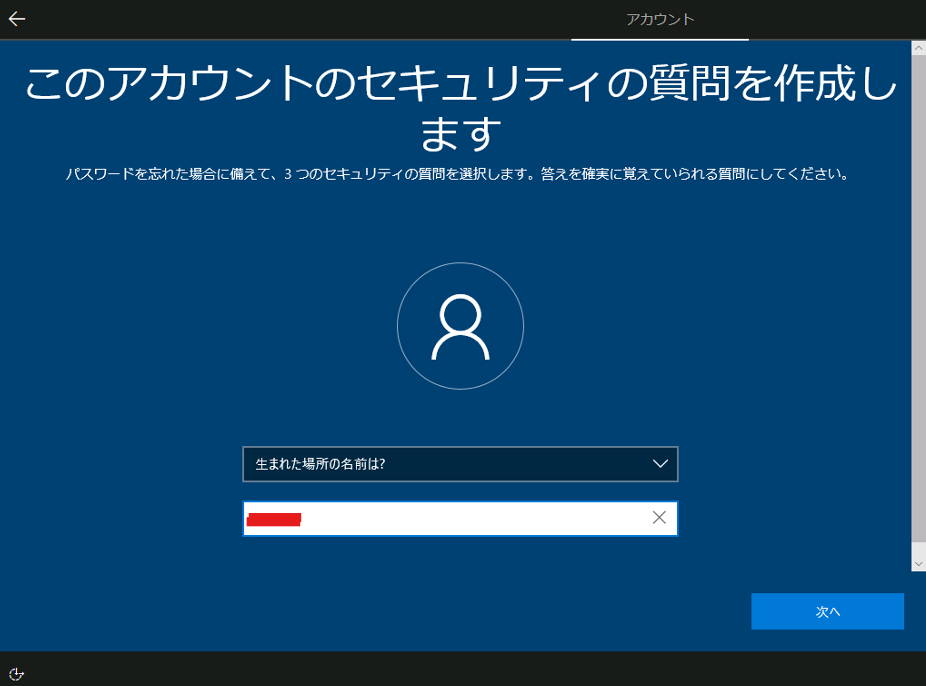Click the heading このアカウントのセキュリティの質問を作成します
Image resolution: width=926 pixels, height=686 pixels.
(460, 107)
